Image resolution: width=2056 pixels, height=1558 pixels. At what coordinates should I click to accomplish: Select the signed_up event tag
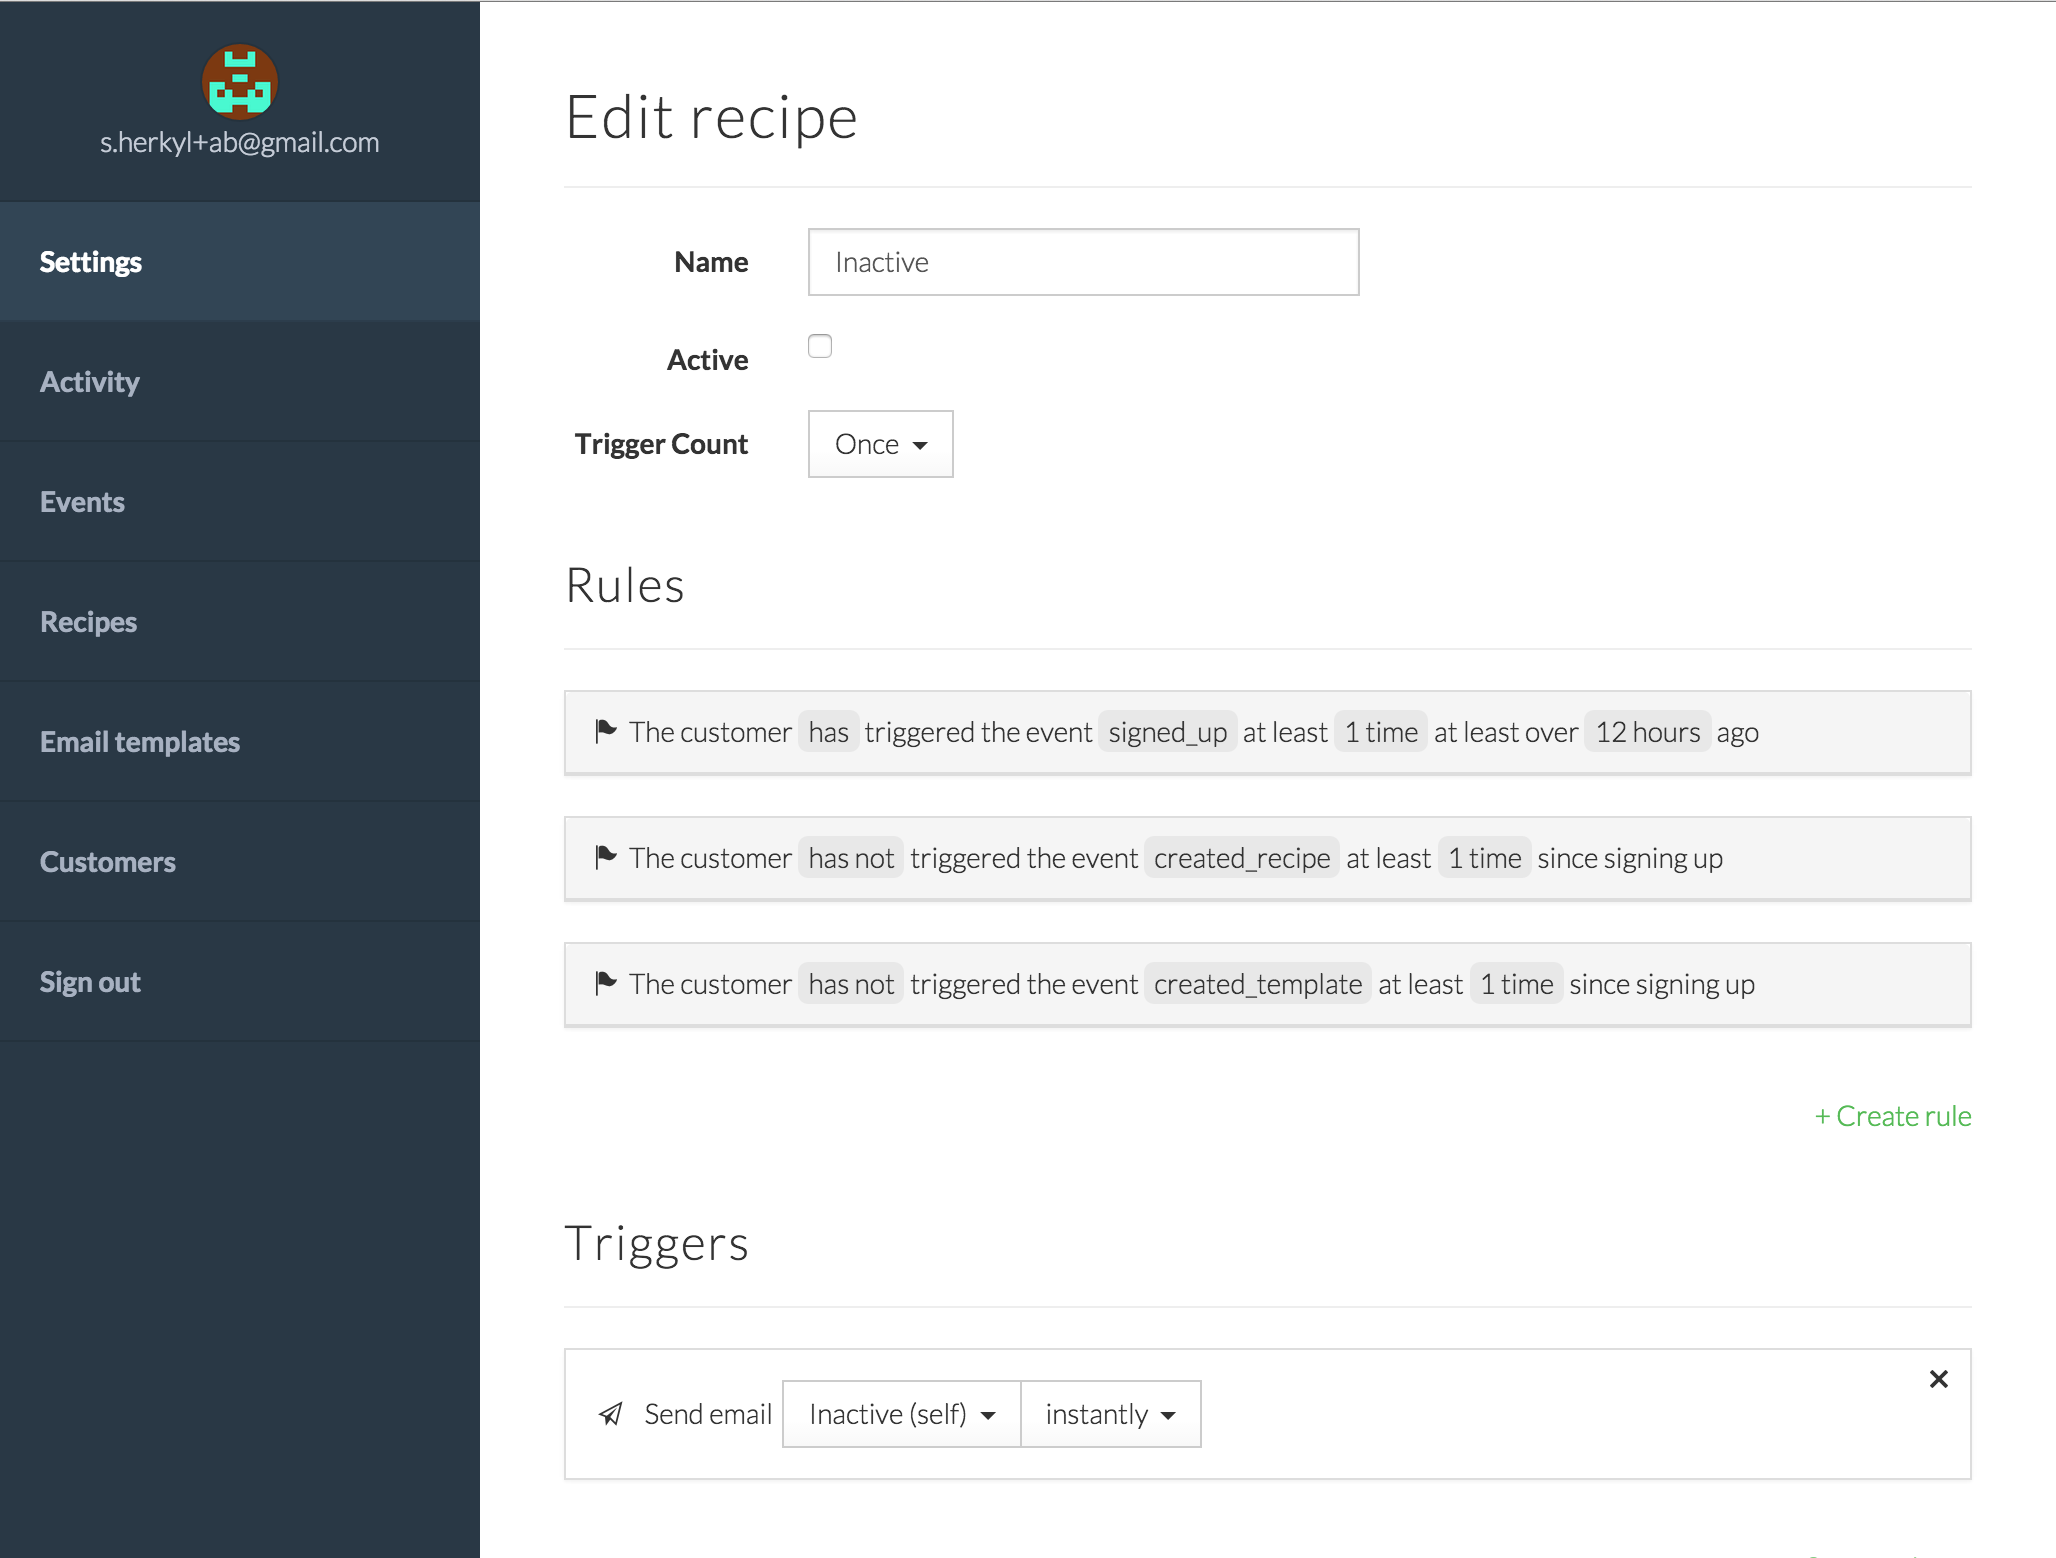1167,732
